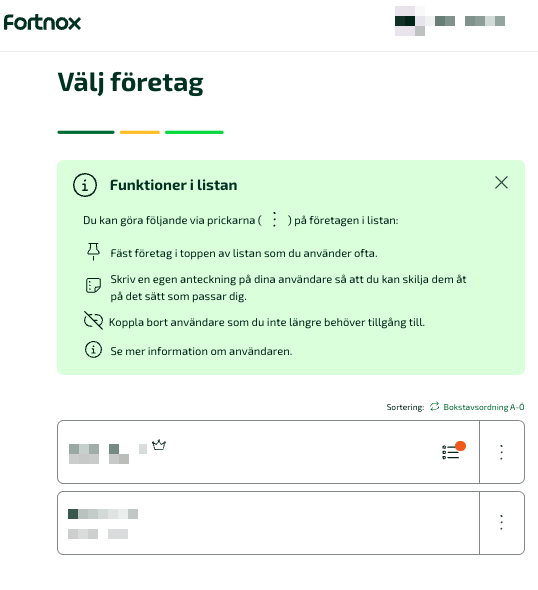Select the second company card

tap(268, 523)
